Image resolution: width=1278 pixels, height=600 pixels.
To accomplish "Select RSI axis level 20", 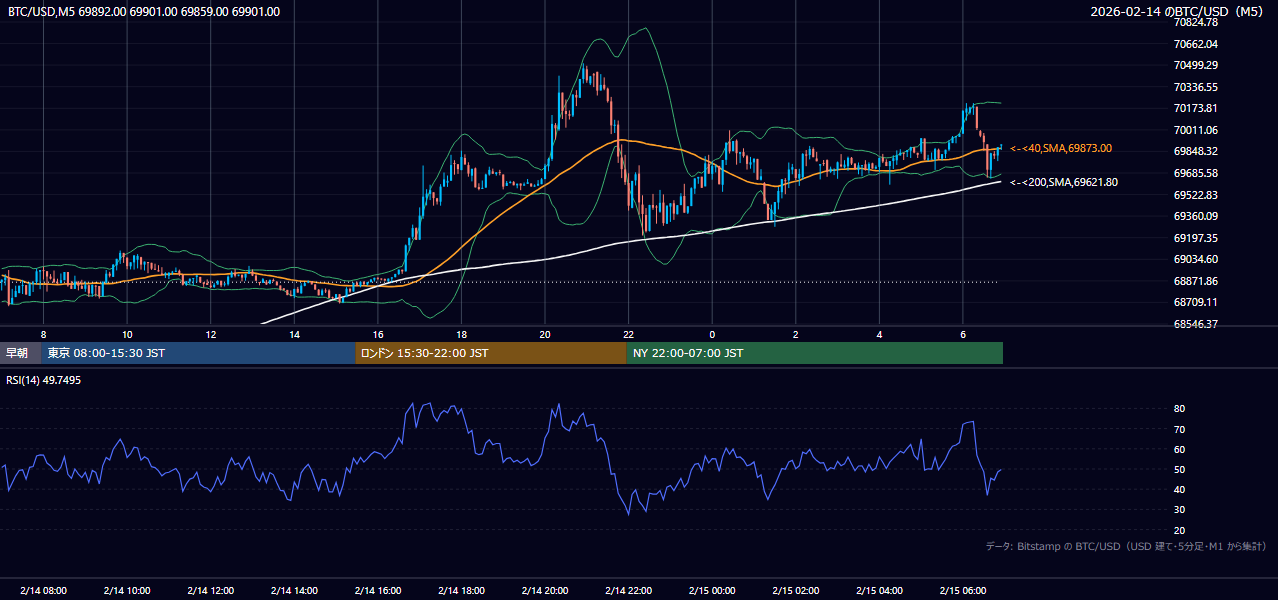I will 1180,530.
